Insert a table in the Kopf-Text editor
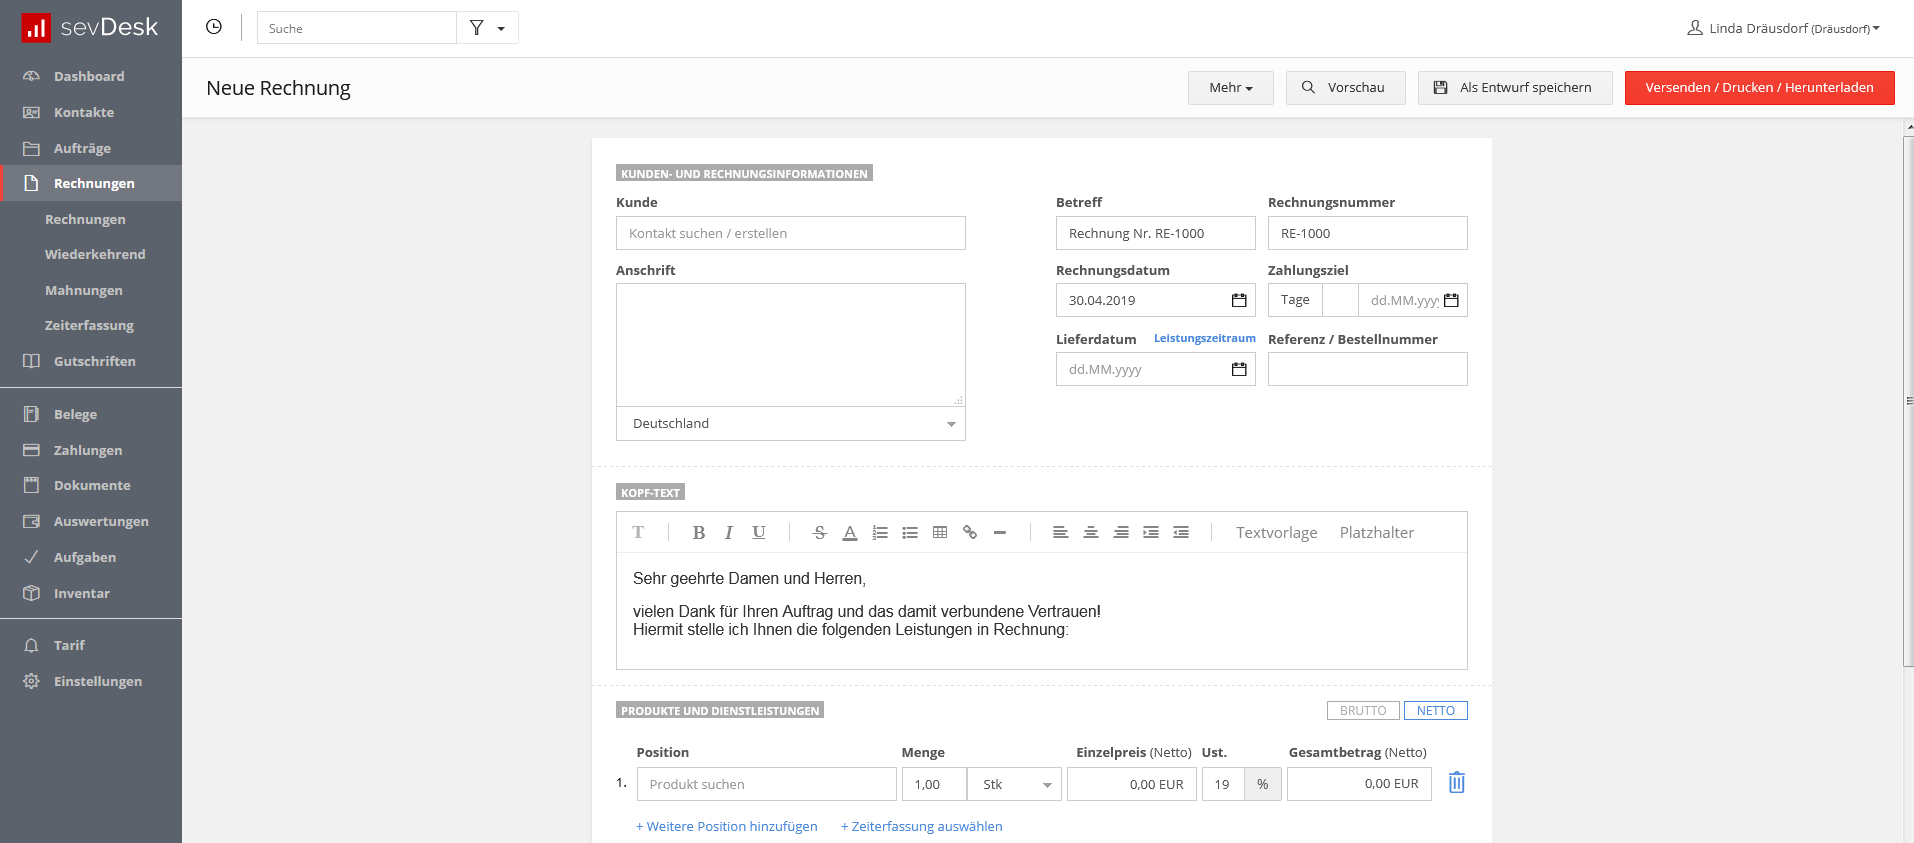1914x843 pixels. coord(939,533)
